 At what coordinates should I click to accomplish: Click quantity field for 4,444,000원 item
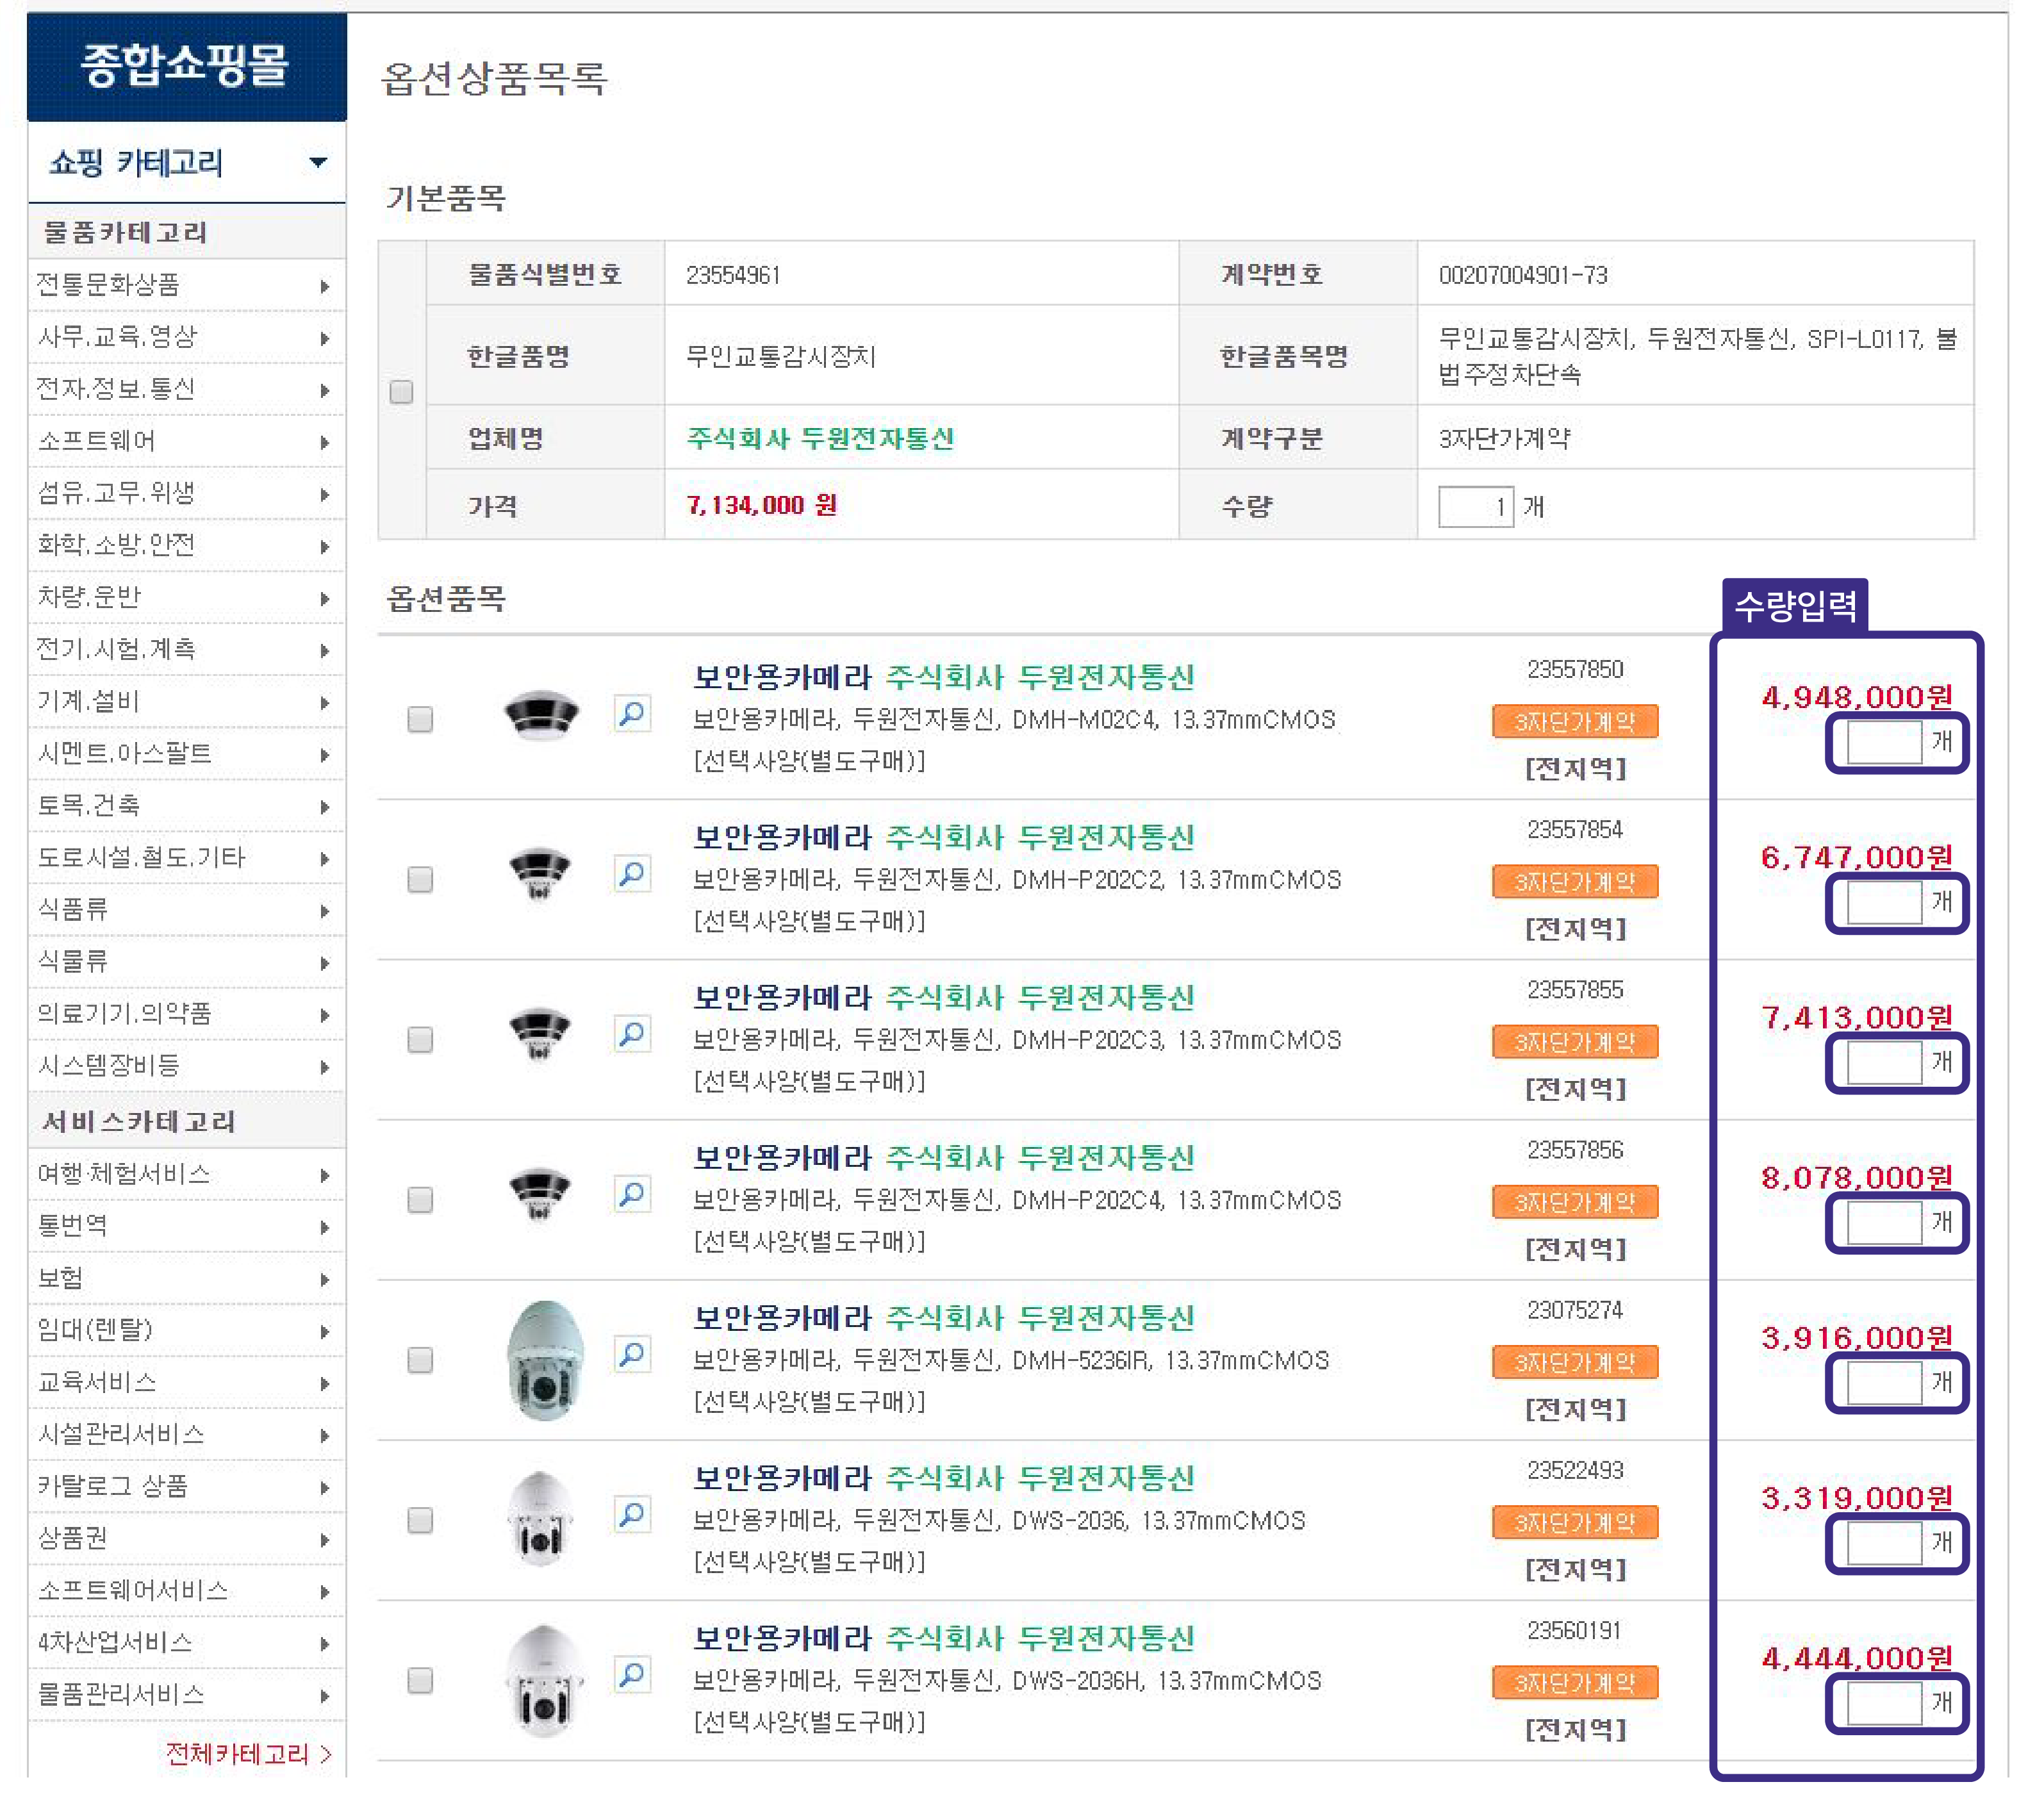(x=1884, y=1703)
